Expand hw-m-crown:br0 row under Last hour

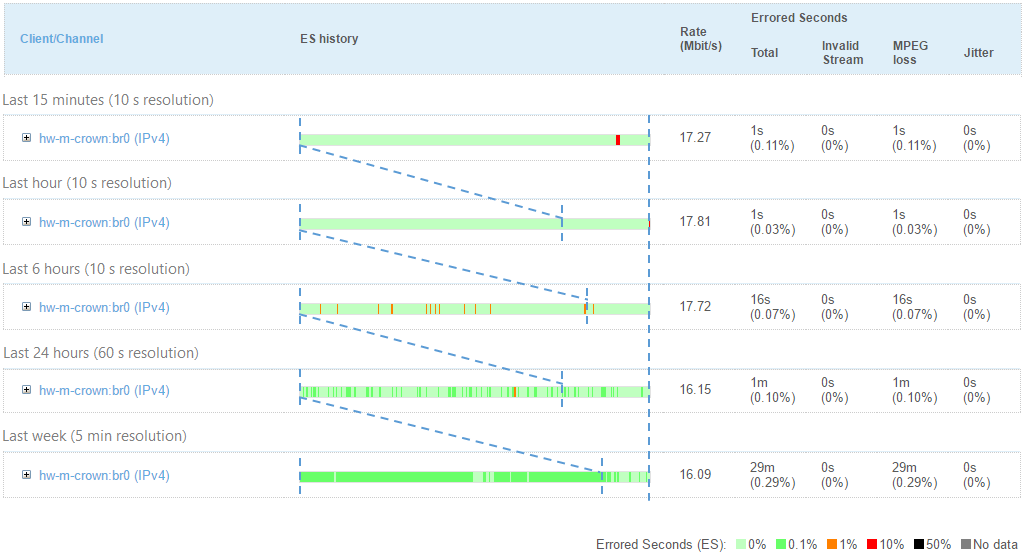[26, 222]
